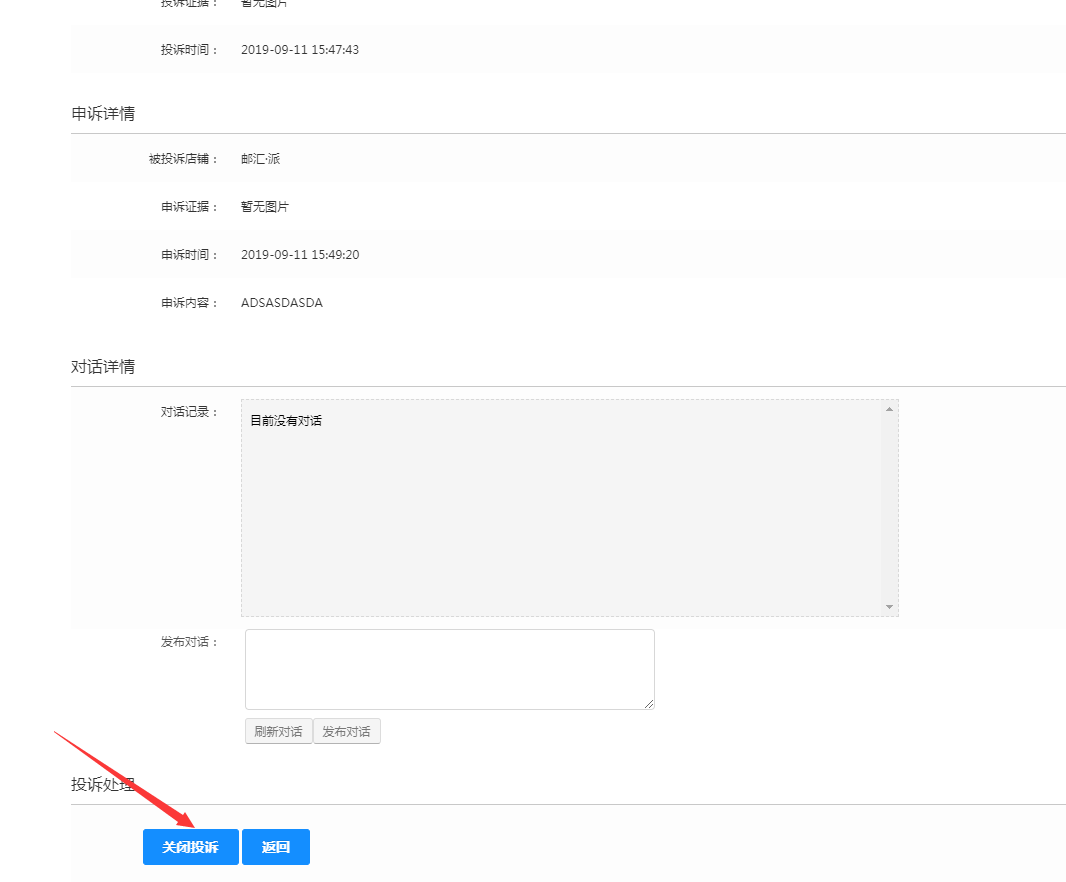Click the 刷新对话 button
The height and width of the screenshot is (882, 1066).
278,731
